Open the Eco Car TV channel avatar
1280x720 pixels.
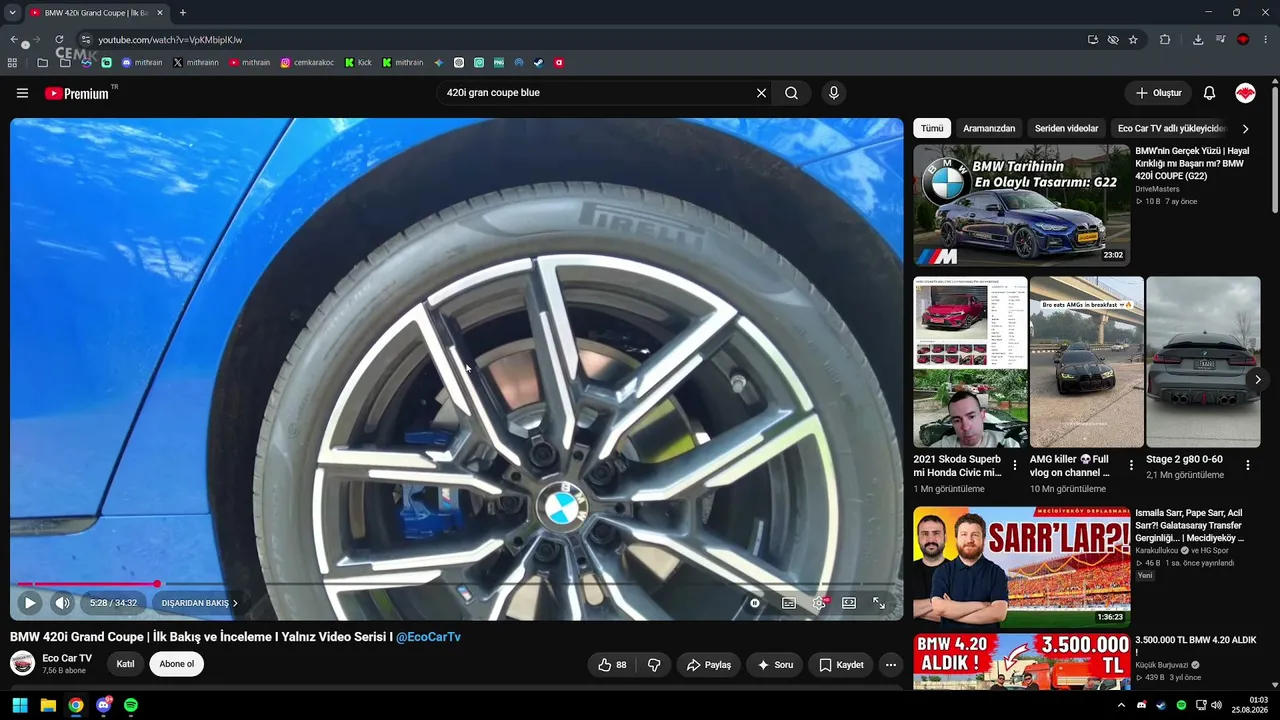coord(22,663)
